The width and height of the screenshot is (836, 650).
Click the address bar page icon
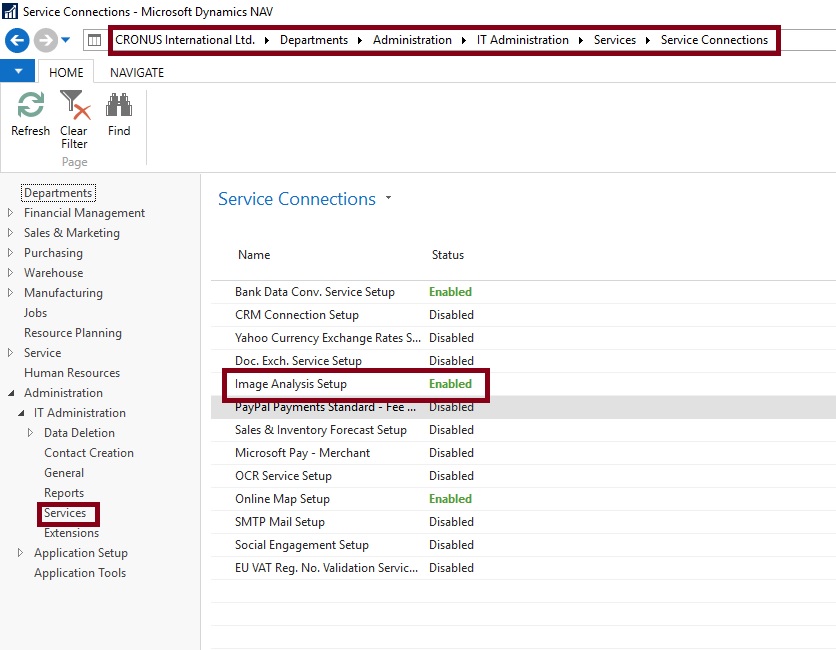coord(94,40)
